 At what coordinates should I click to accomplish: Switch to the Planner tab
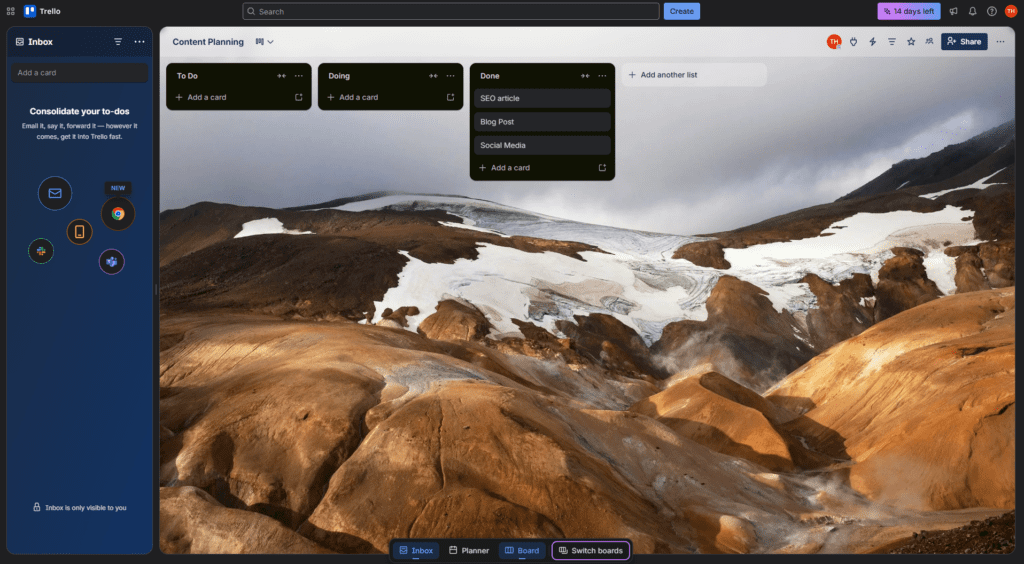click(469, 550)
